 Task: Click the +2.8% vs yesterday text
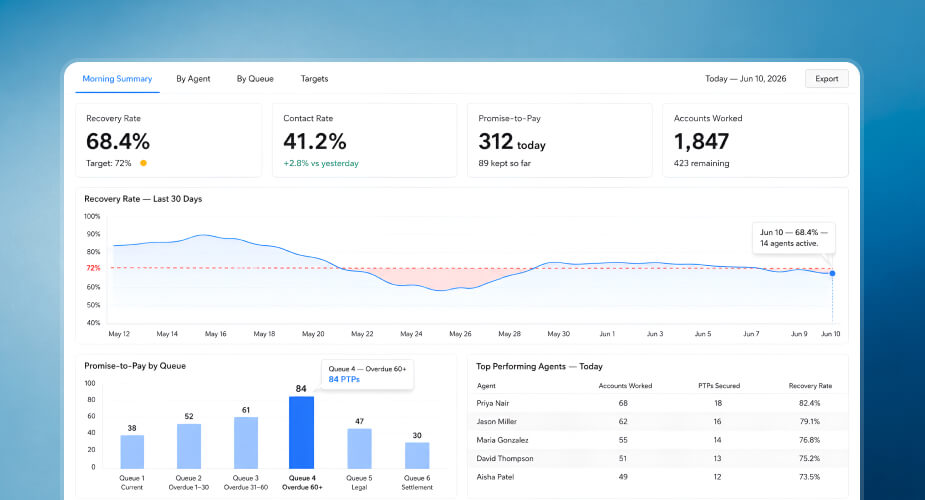pyautogui.click(x=321, y=163)
